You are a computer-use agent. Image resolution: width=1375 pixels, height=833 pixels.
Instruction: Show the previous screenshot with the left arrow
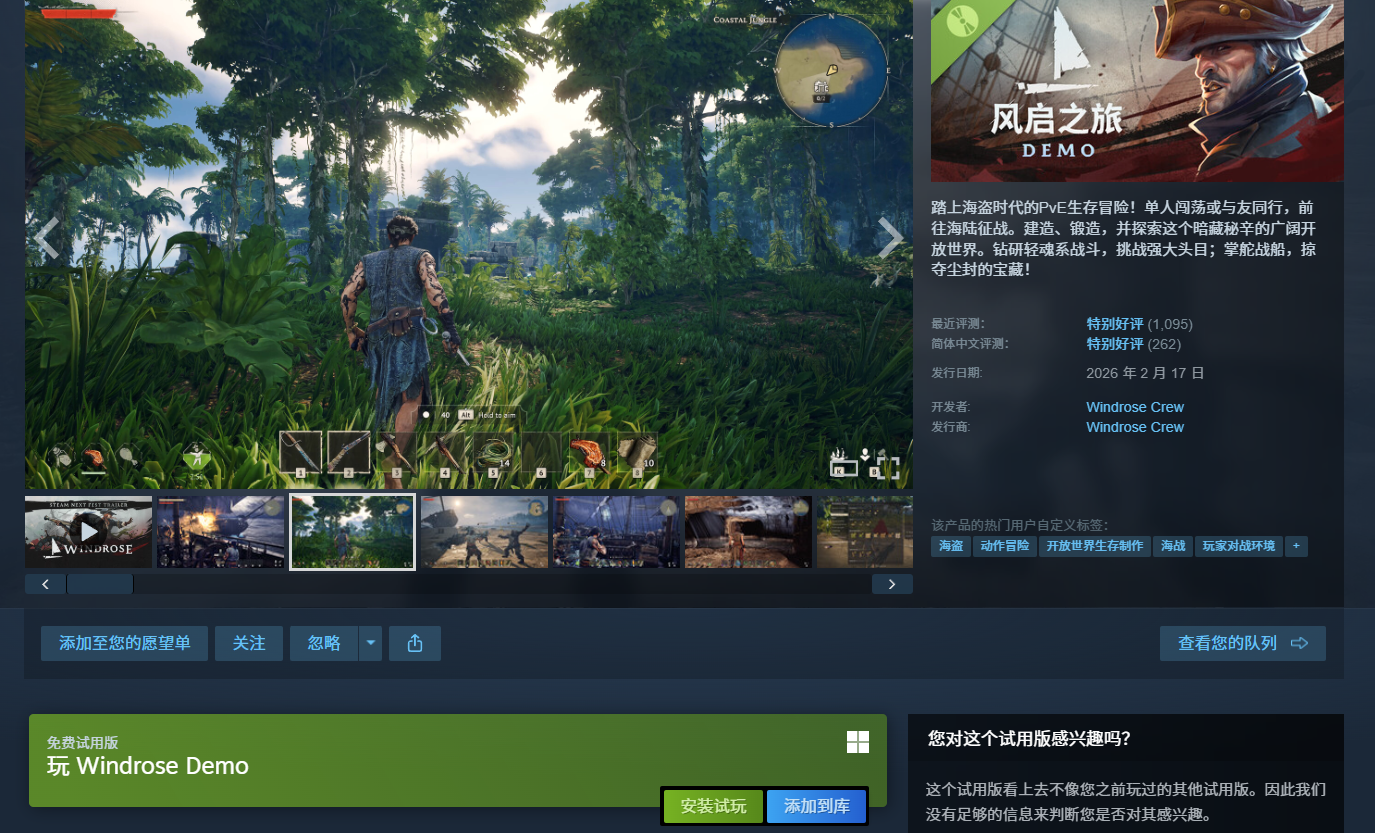point(47,238)
